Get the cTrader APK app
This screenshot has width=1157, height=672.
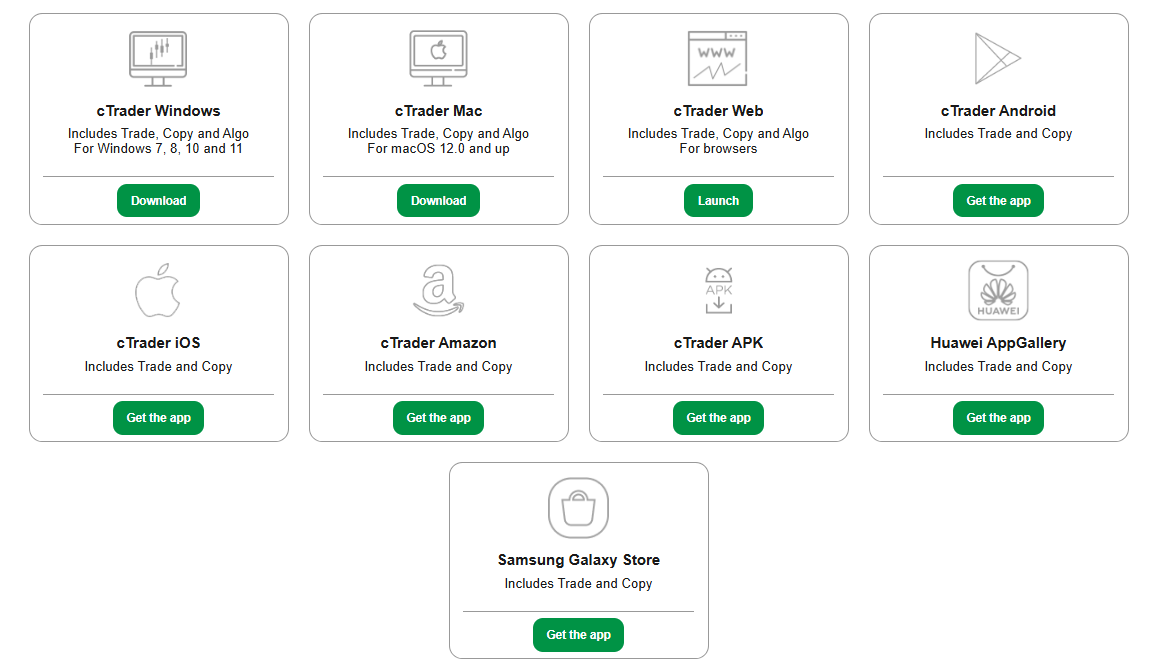click(x=718, y=417)
